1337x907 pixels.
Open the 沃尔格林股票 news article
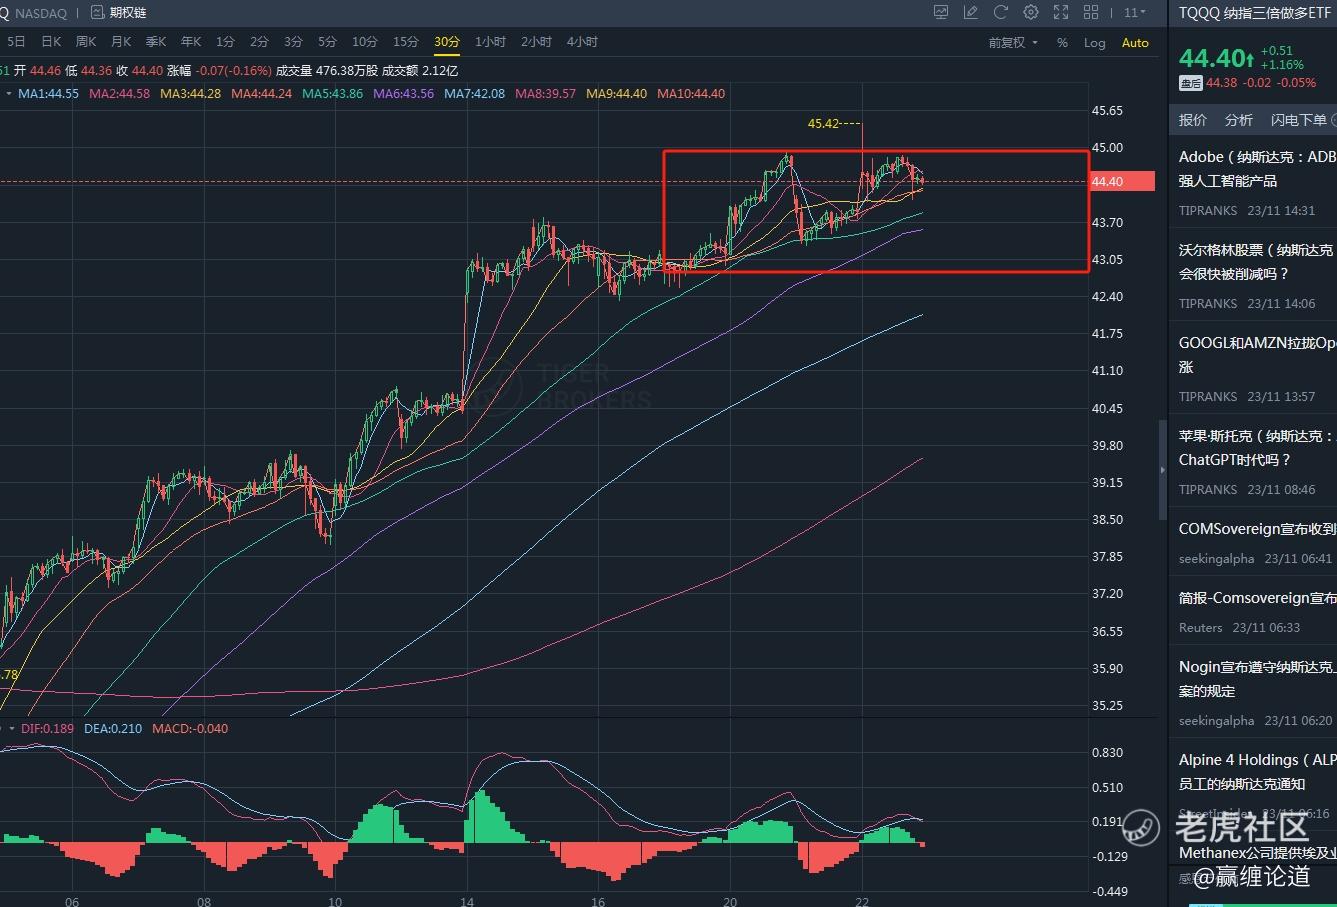(1253, 276)
